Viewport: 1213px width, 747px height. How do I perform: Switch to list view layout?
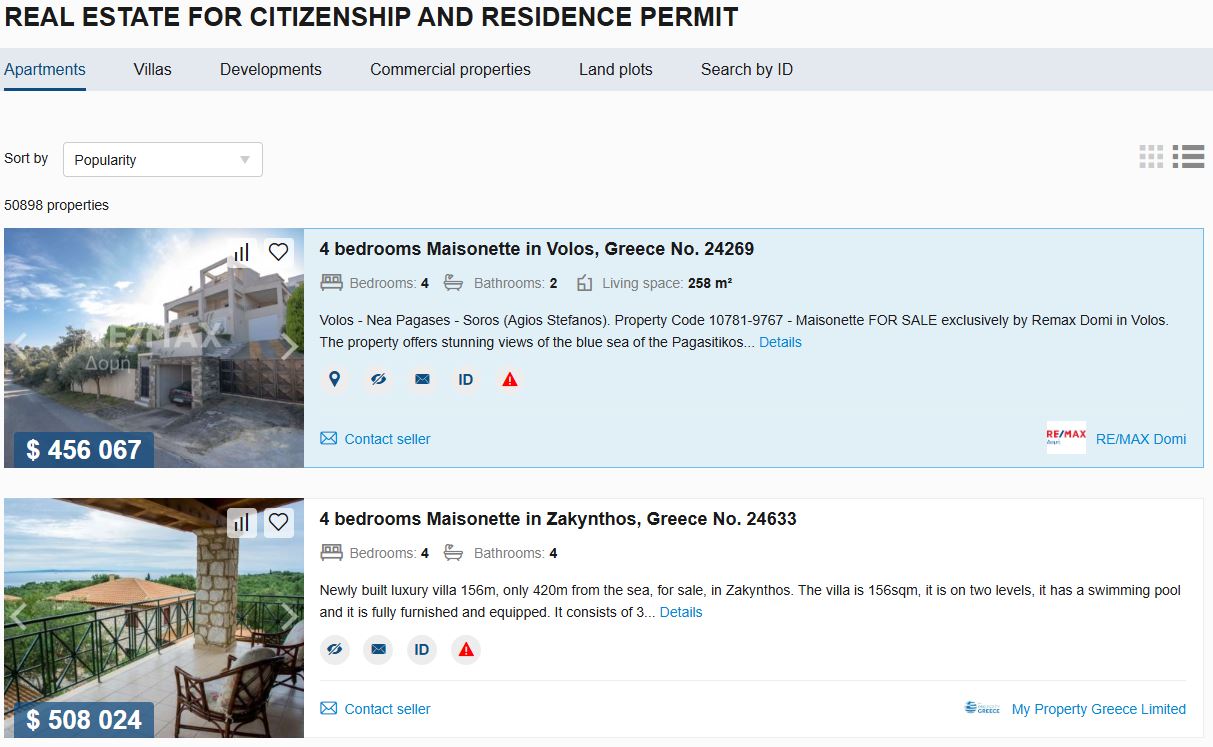1188,156
